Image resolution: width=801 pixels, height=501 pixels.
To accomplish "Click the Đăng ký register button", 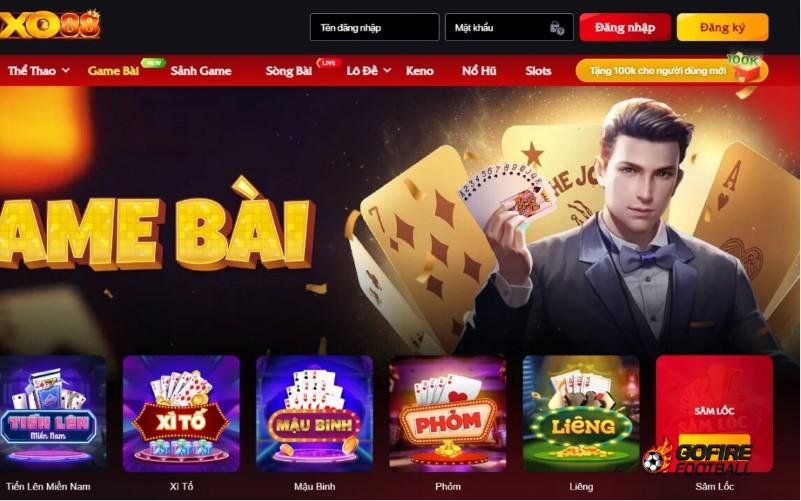I will point(722,27).
